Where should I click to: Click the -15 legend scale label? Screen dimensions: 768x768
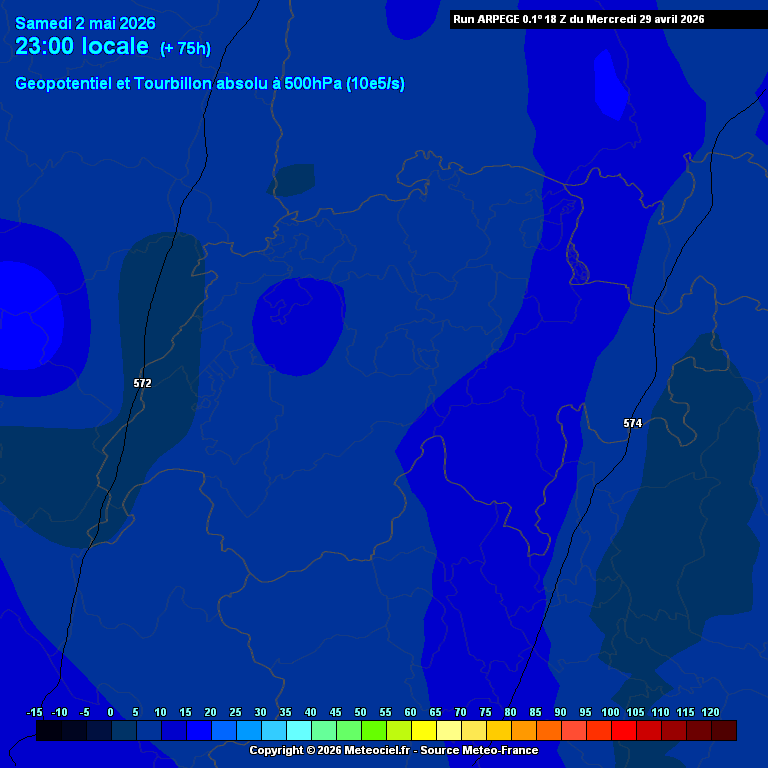tap(35, 712)
